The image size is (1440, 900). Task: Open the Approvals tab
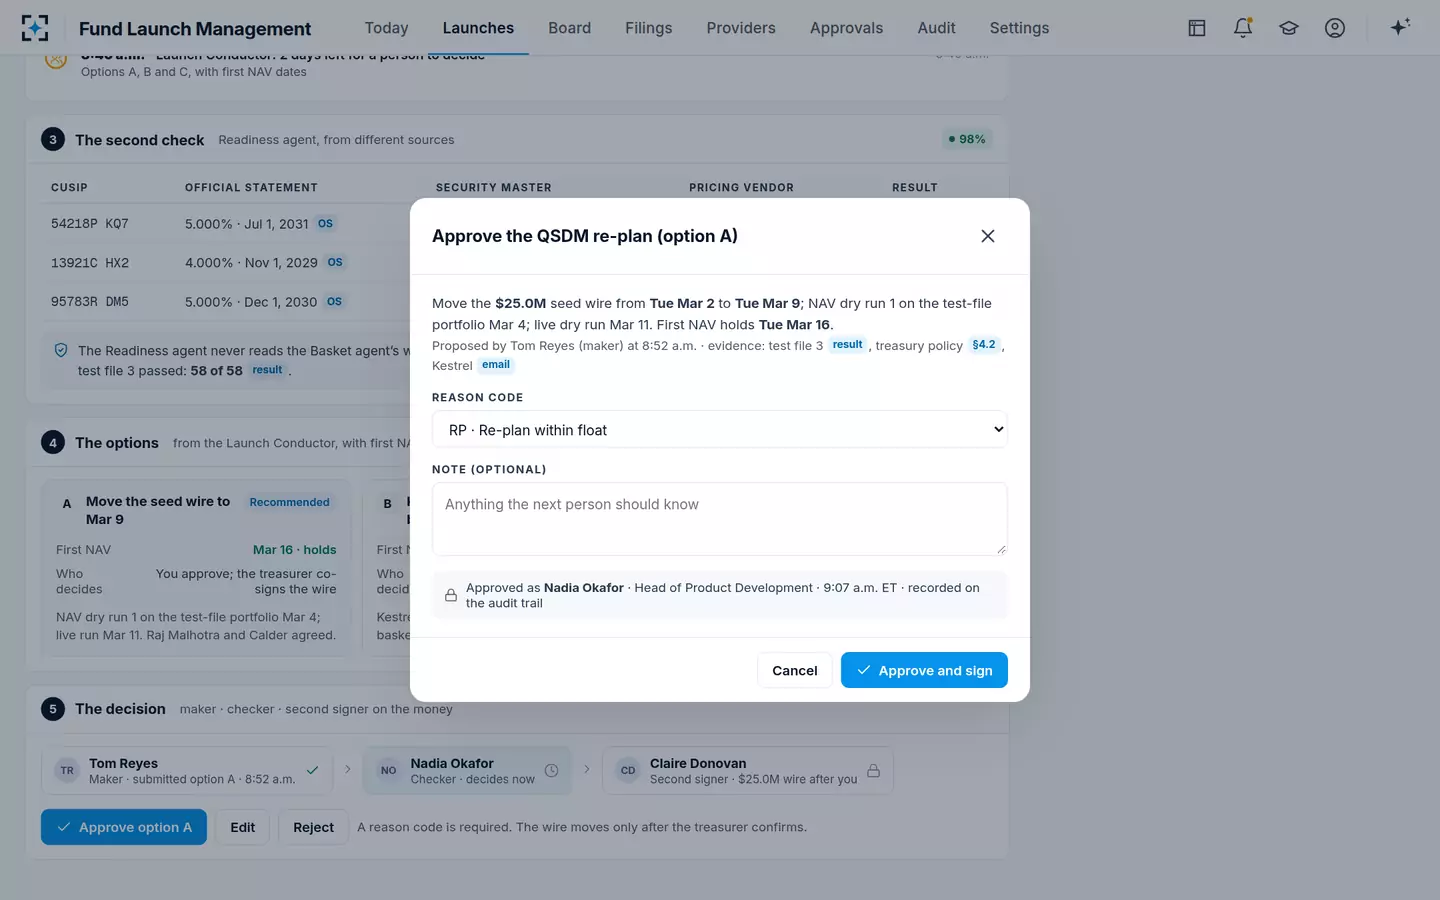pos(846,28)
